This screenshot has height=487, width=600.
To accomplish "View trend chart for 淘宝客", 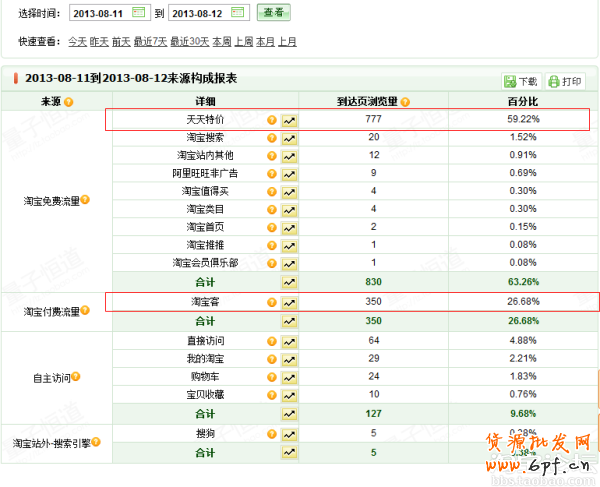I will point(289,303).
